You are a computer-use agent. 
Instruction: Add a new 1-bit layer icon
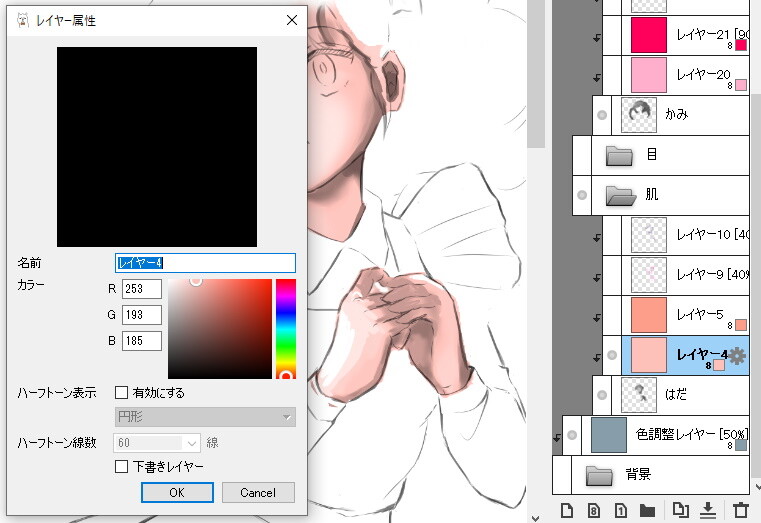click(x=621, y=510)
